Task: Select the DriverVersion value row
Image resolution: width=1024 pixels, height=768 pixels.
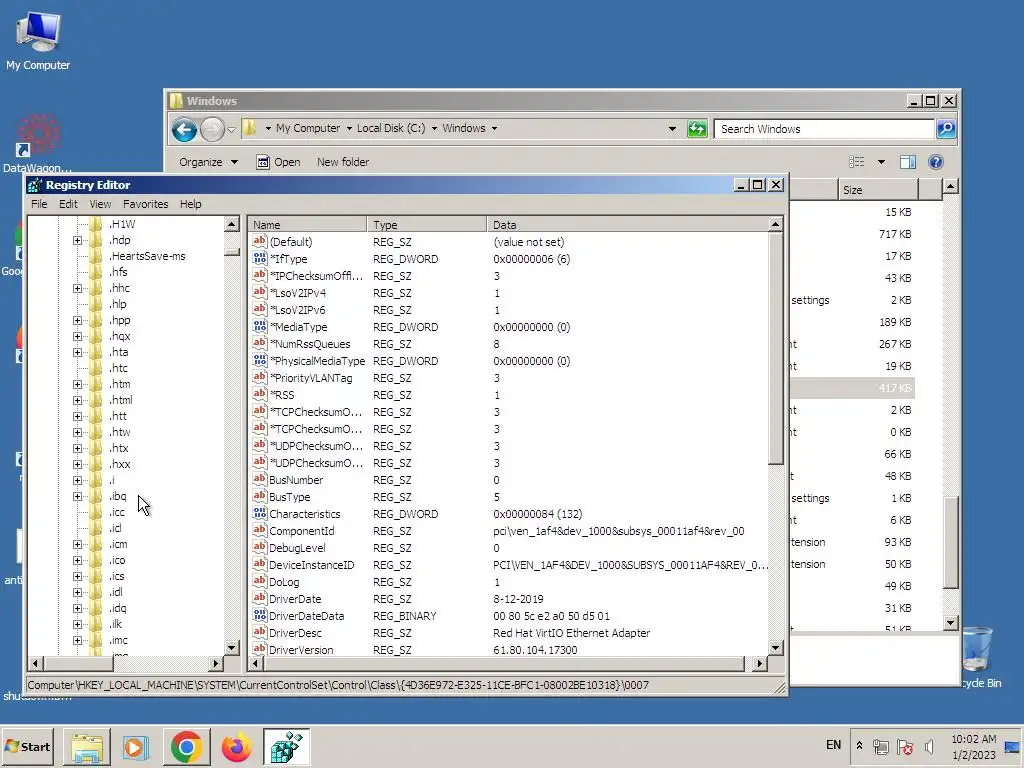Action: (x=509, y=650)
